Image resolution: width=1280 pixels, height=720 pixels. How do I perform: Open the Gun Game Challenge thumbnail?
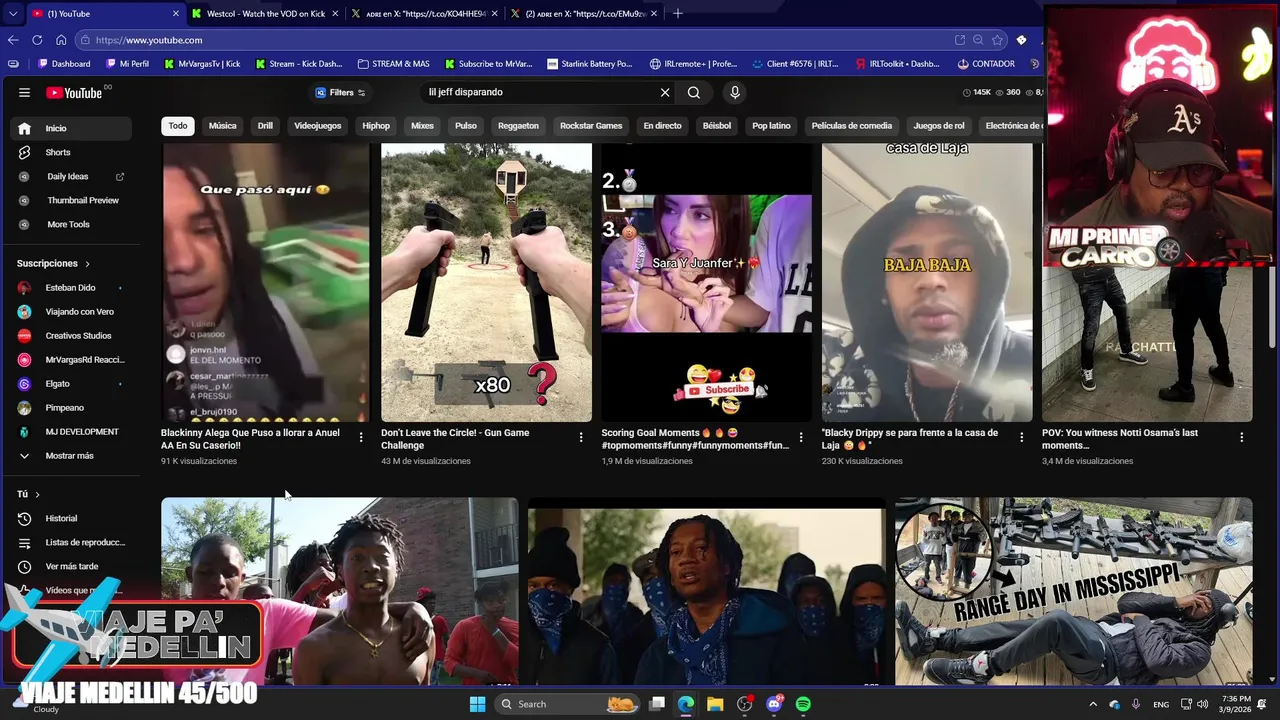(x=486, y=282)
